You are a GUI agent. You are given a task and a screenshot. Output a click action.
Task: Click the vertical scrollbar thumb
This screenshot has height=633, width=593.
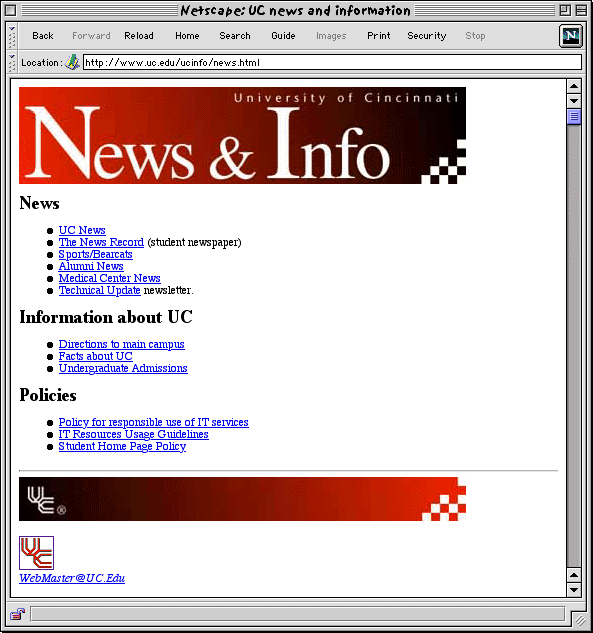pos(574,117)
